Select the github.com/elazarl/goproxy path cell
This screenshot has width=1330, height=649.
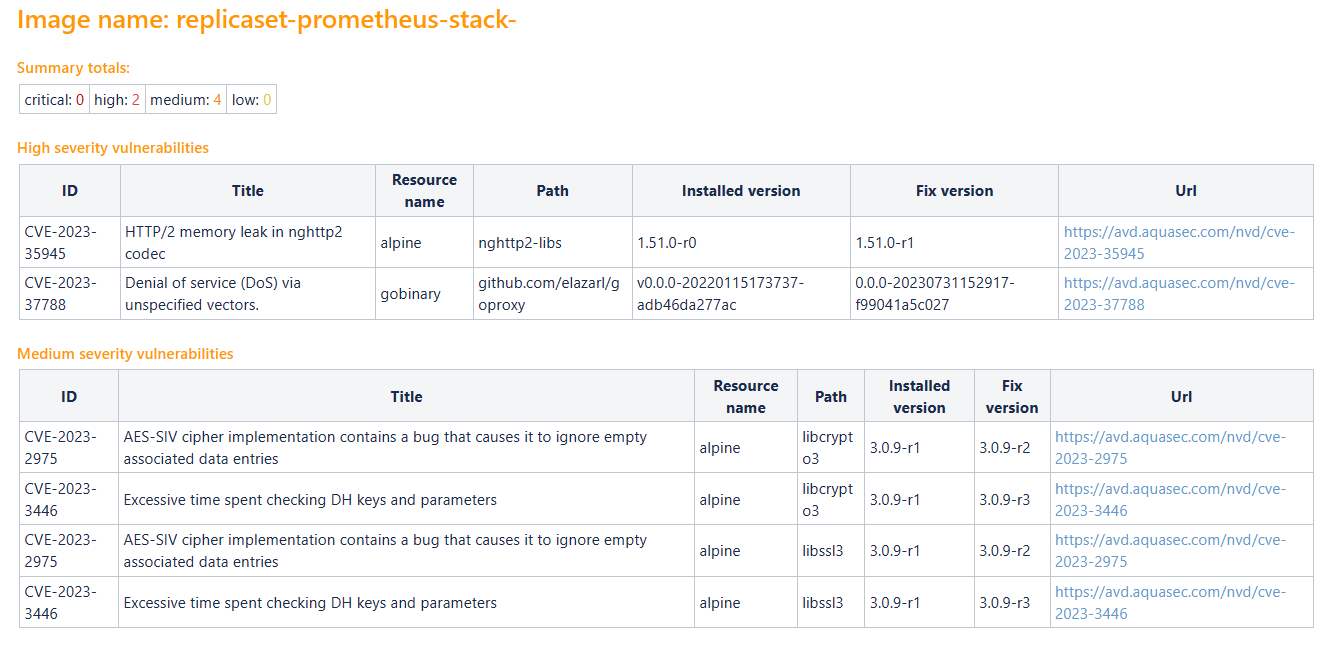click(x=552, y=293)
